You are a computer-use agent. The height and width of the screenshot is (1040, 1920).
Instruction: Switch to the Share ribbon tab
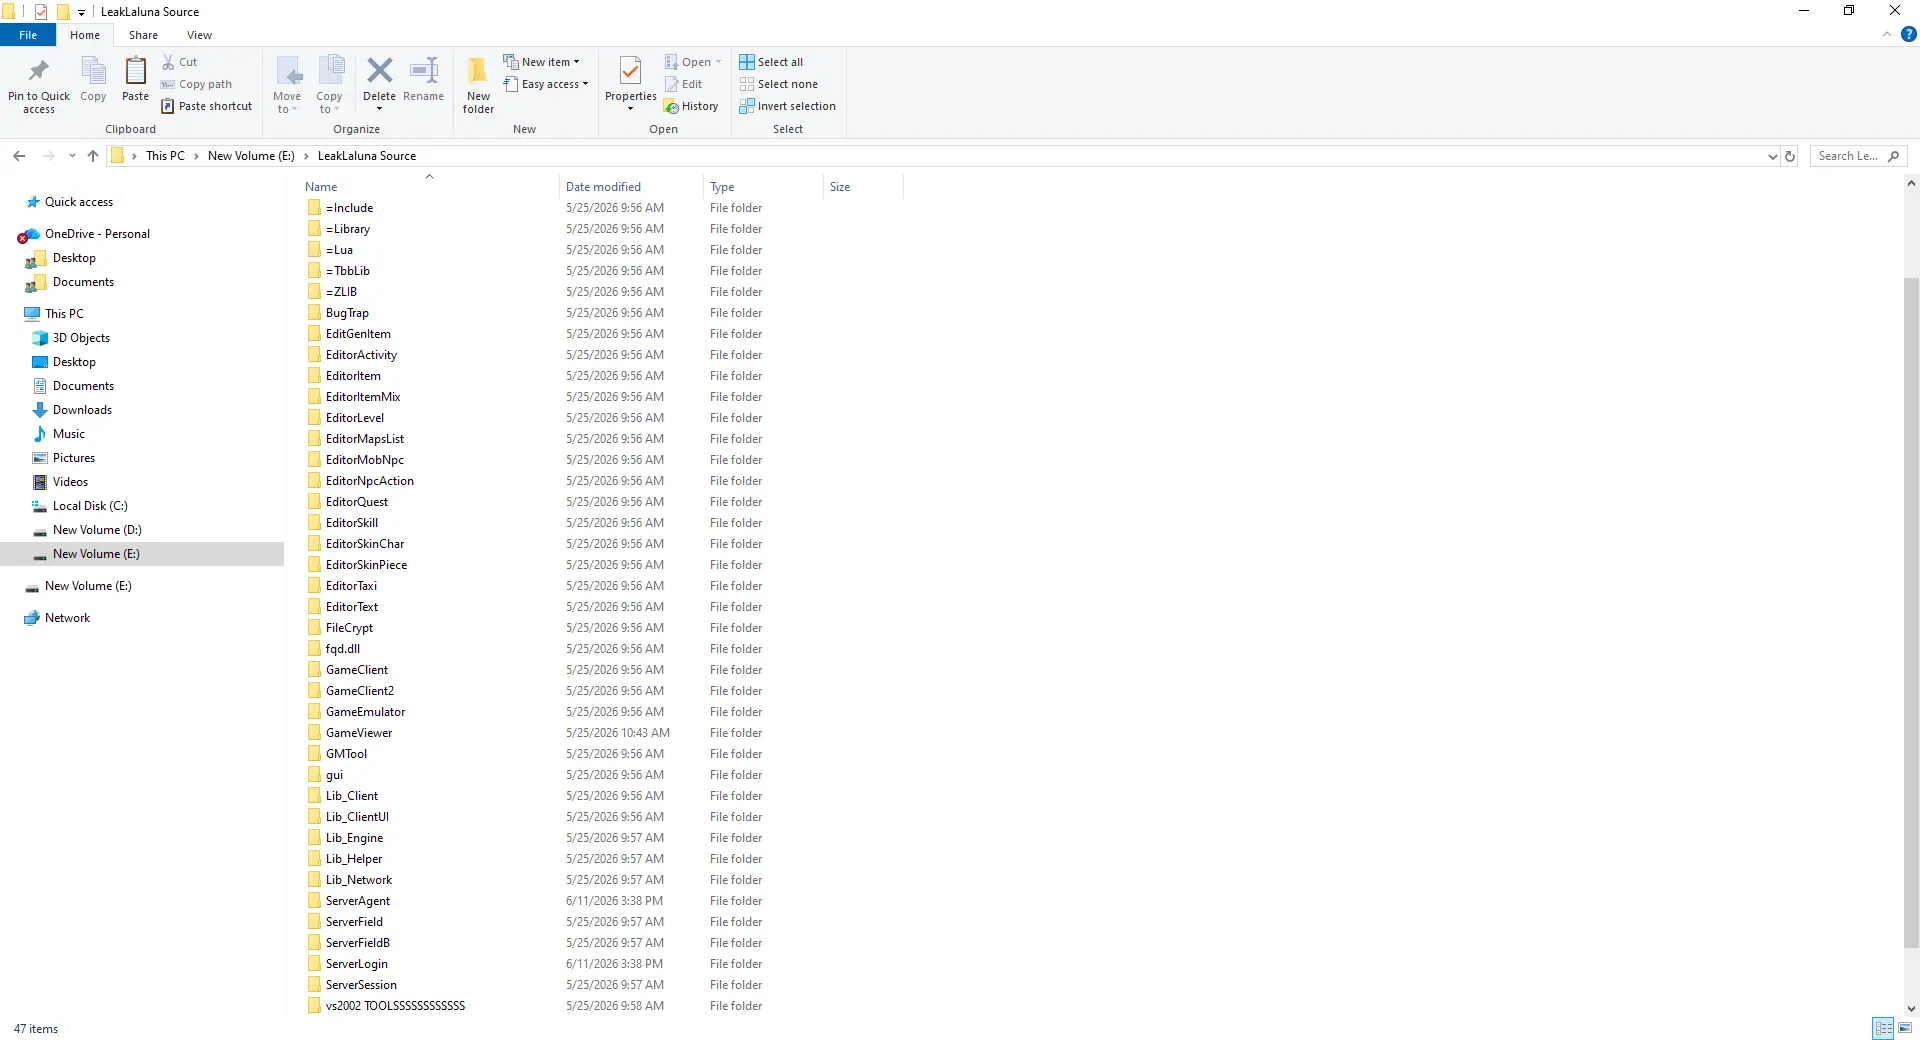(x=143, y=35)
